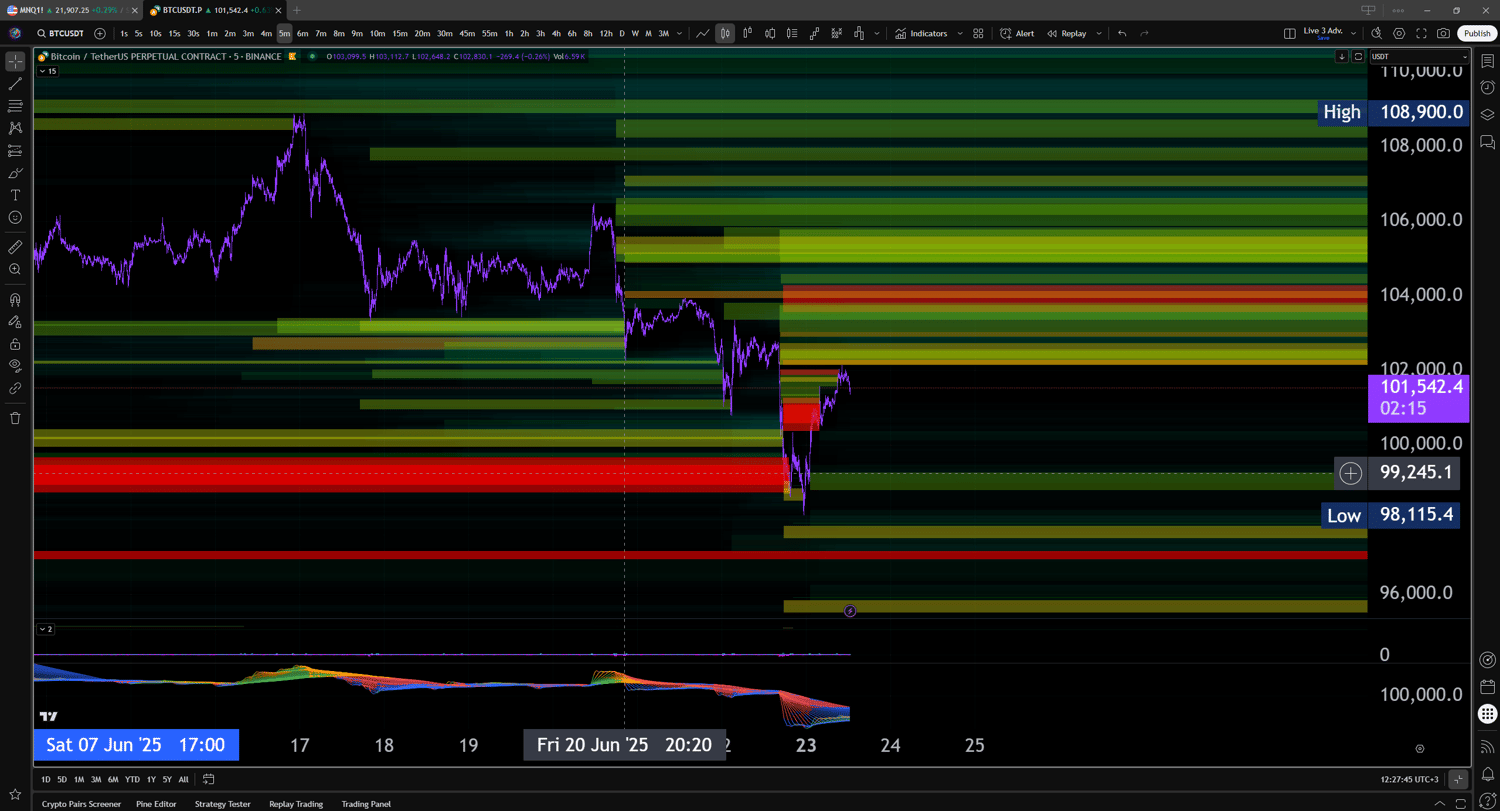Screen dimensions: 1500x811
Task: Set date range to 1D
Action: pos(45,779)
